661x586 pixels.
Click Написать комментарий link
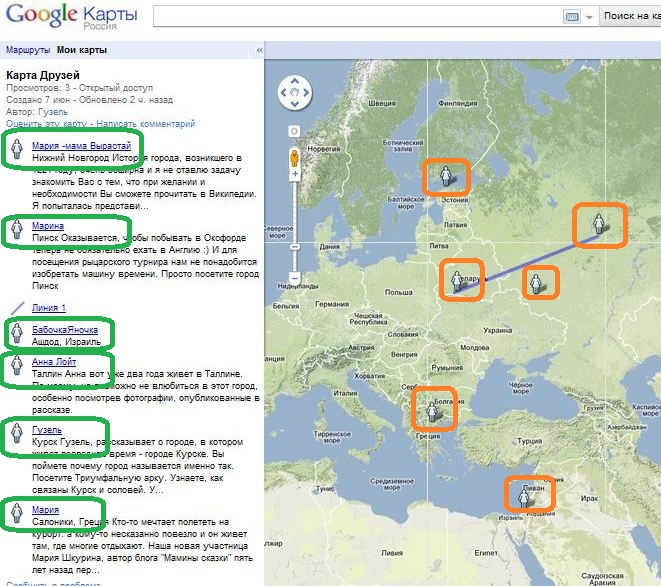coord(145,124)
